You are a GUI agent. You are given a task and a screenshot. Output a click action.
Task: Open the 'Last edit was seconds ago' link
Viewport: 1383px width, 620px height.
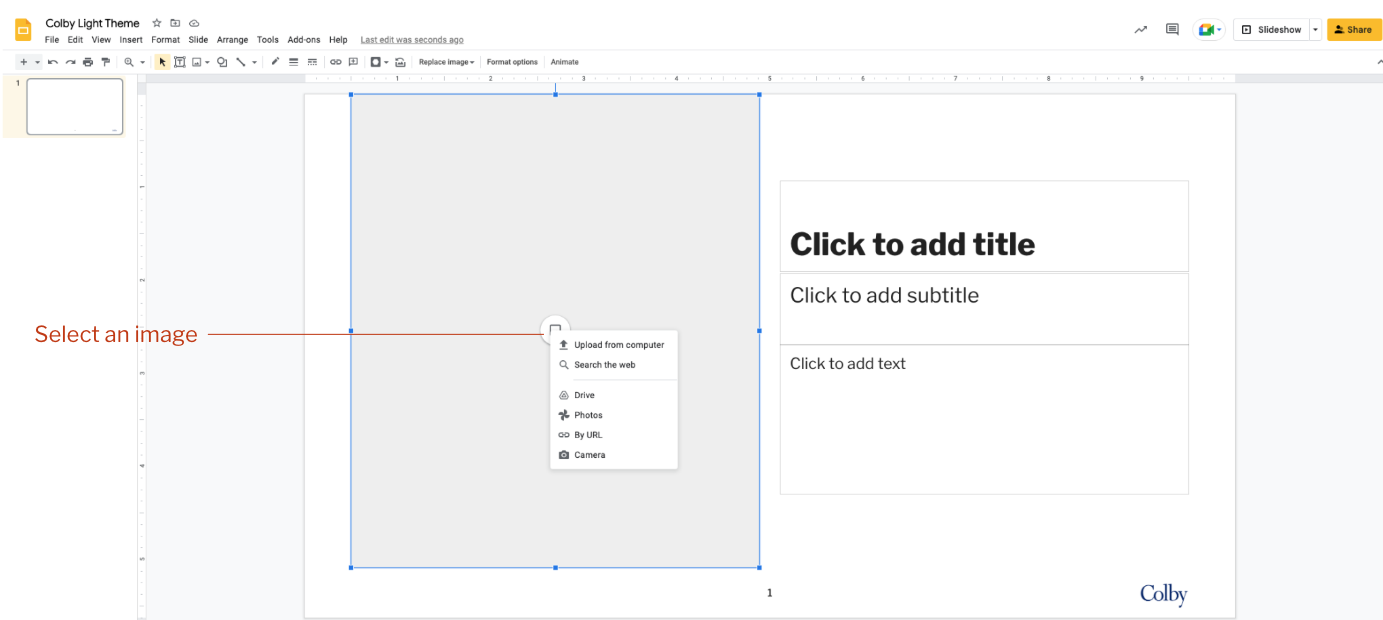click(412, 40)
